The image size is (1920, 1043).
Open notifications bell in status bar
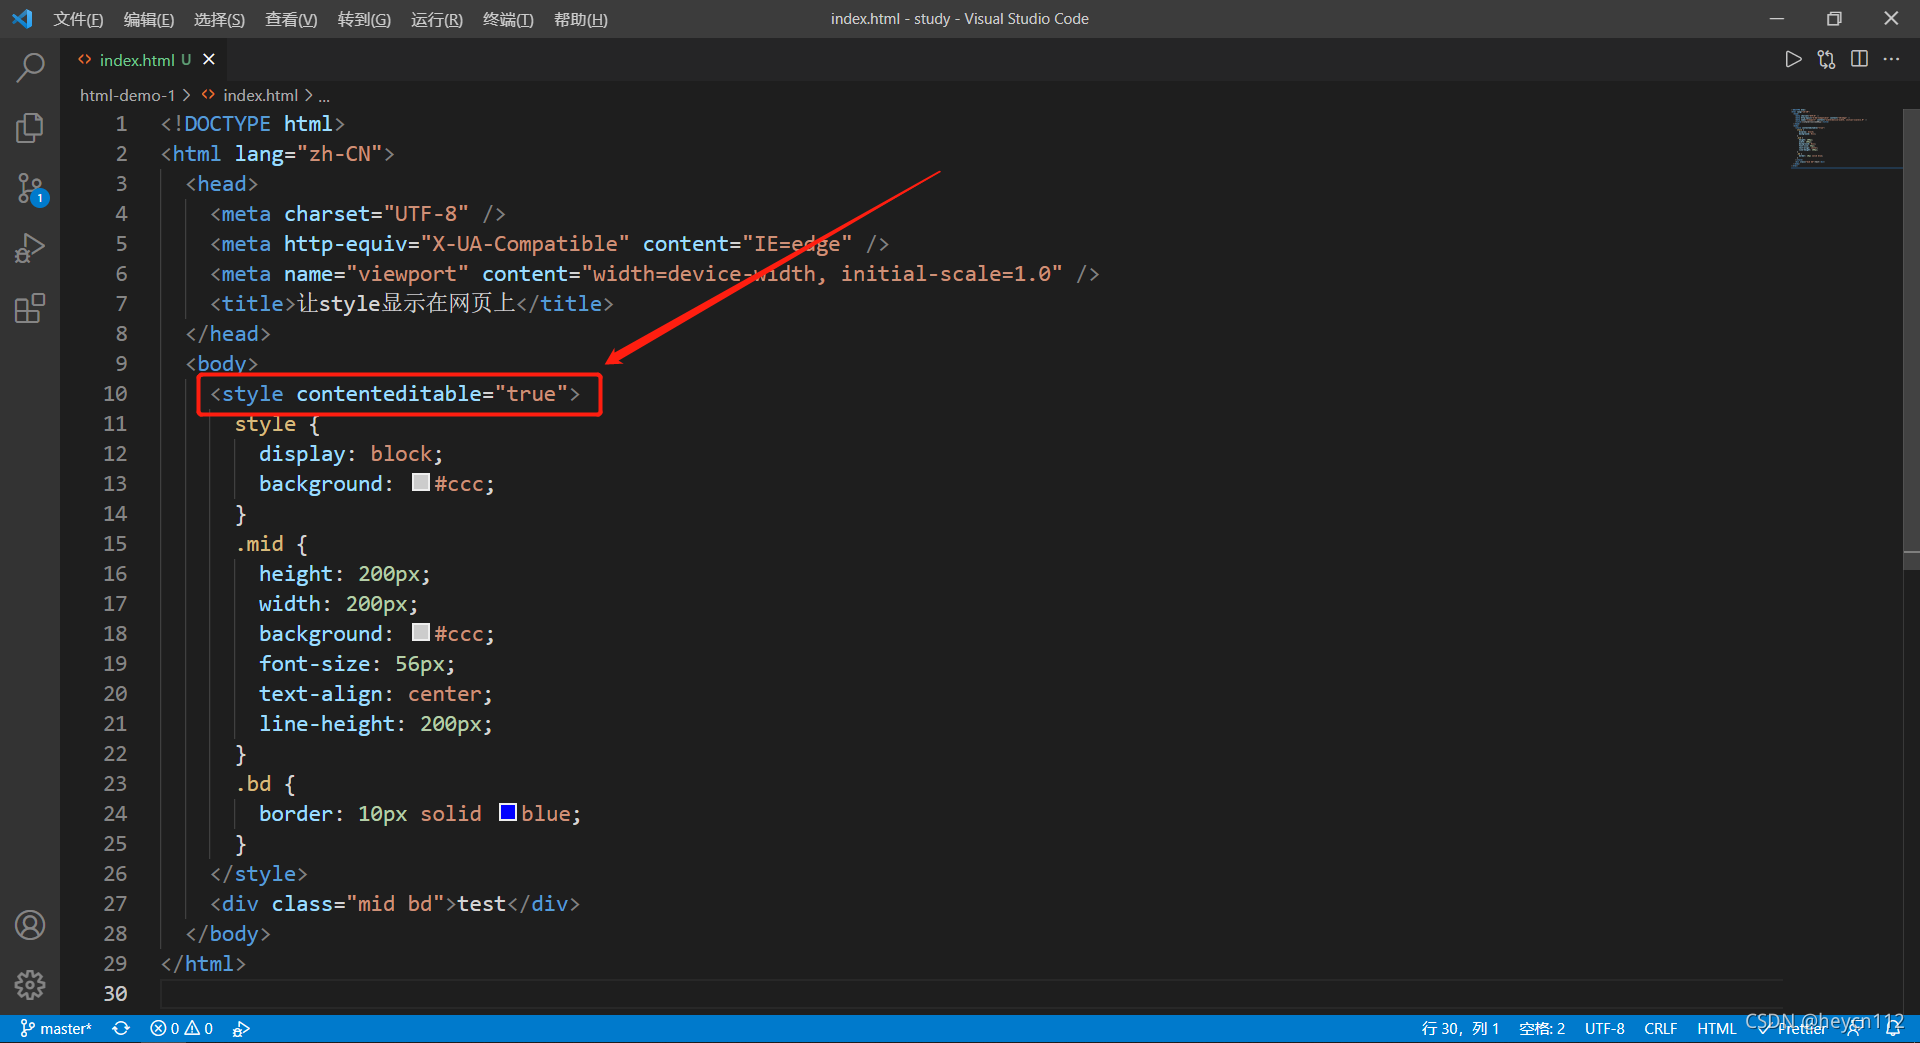click(x=1893, y=1029)
